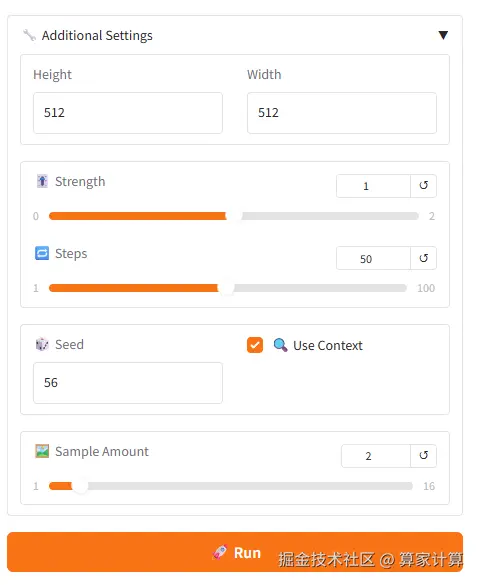The height and width of the screenshot is (585, 480).
Task: Click the wrench icon beside Additional Settings
Action: coord(29,36)
